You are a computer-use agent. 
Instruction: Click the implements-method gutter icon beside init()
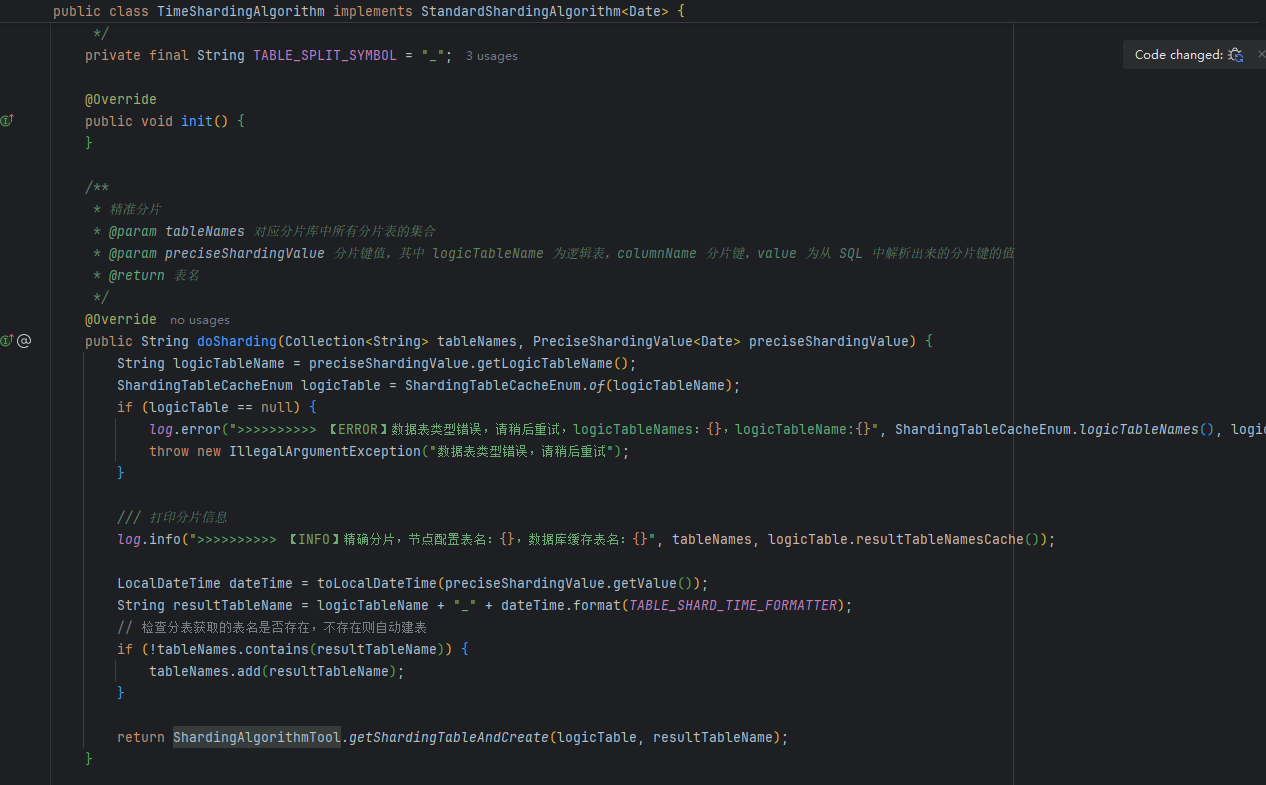pyautogui.click(x=7, y=121)
